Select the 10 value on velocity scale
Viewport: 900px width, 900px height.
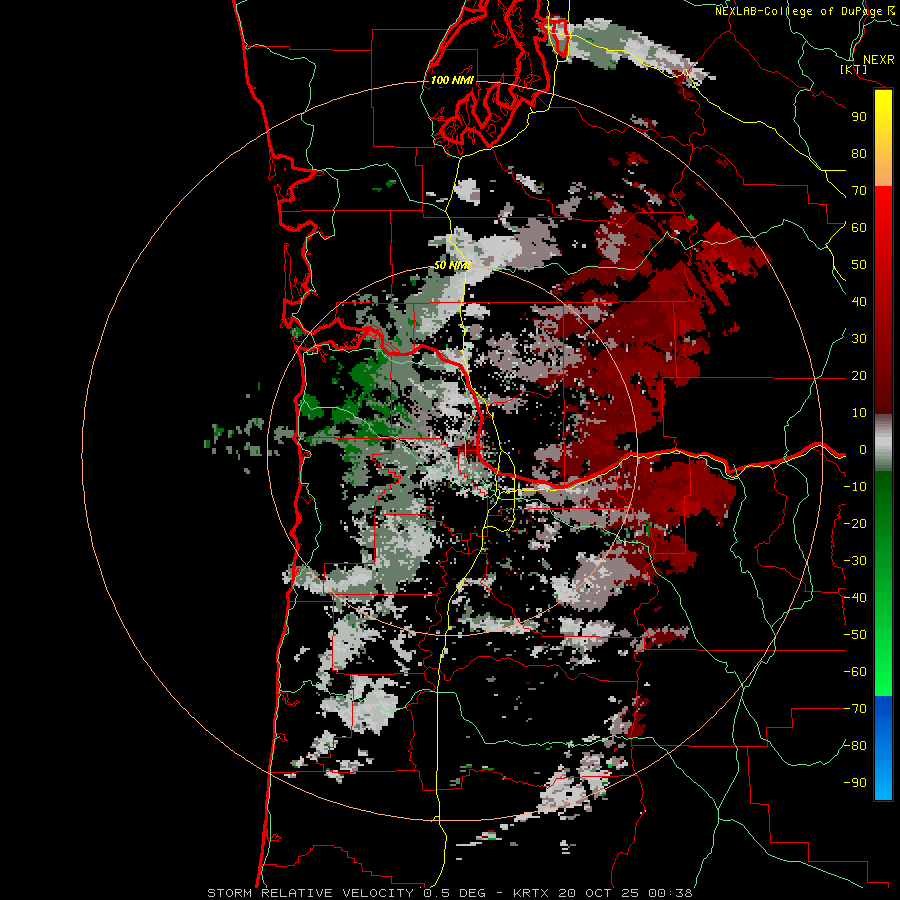point(859,413)
